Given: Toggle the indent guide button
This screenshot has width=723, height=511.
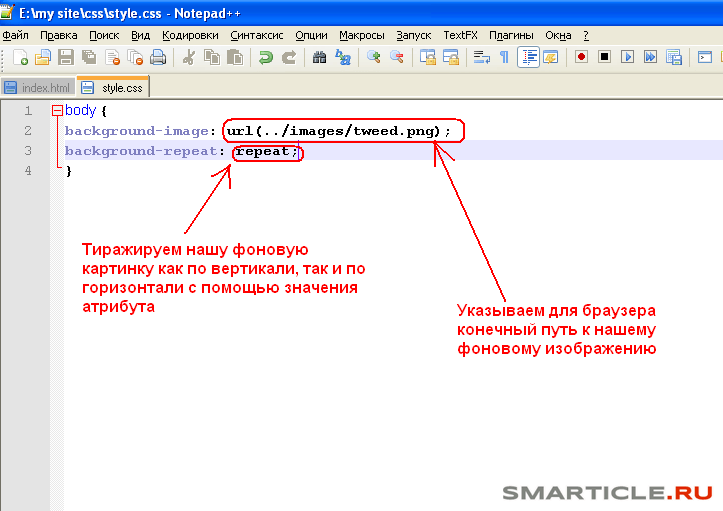Looking at the screenshot, I should pyautogui.click(x=528, y=58).
